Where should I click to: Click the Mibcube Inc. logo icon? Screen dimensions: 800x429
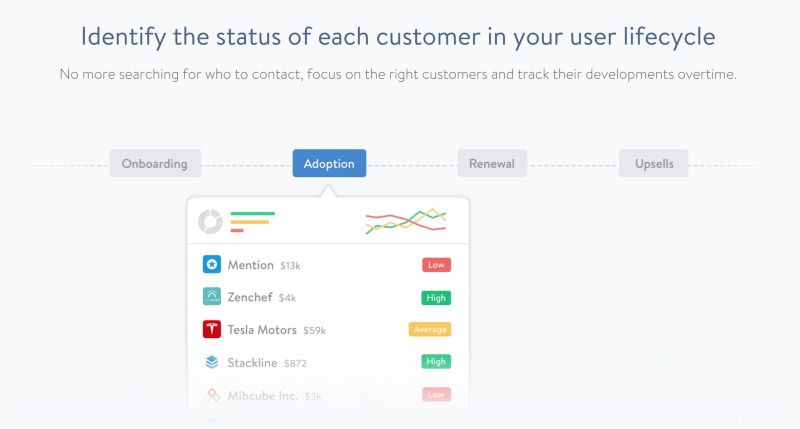point(211,395)
